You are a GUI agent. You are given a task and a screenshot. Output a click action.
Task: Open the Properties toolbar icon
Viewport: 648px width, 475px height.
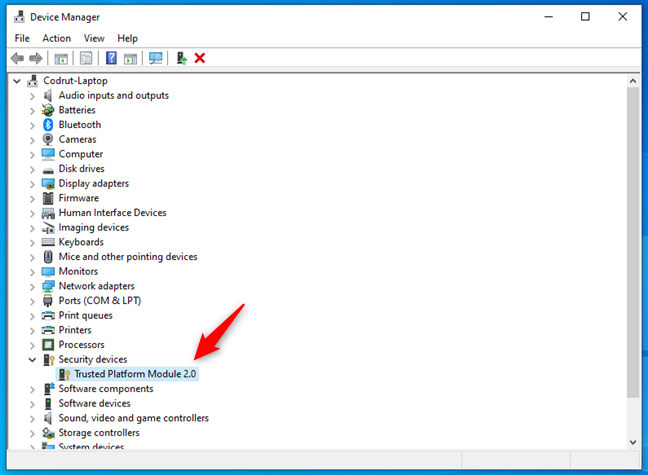tap(86, 58)
